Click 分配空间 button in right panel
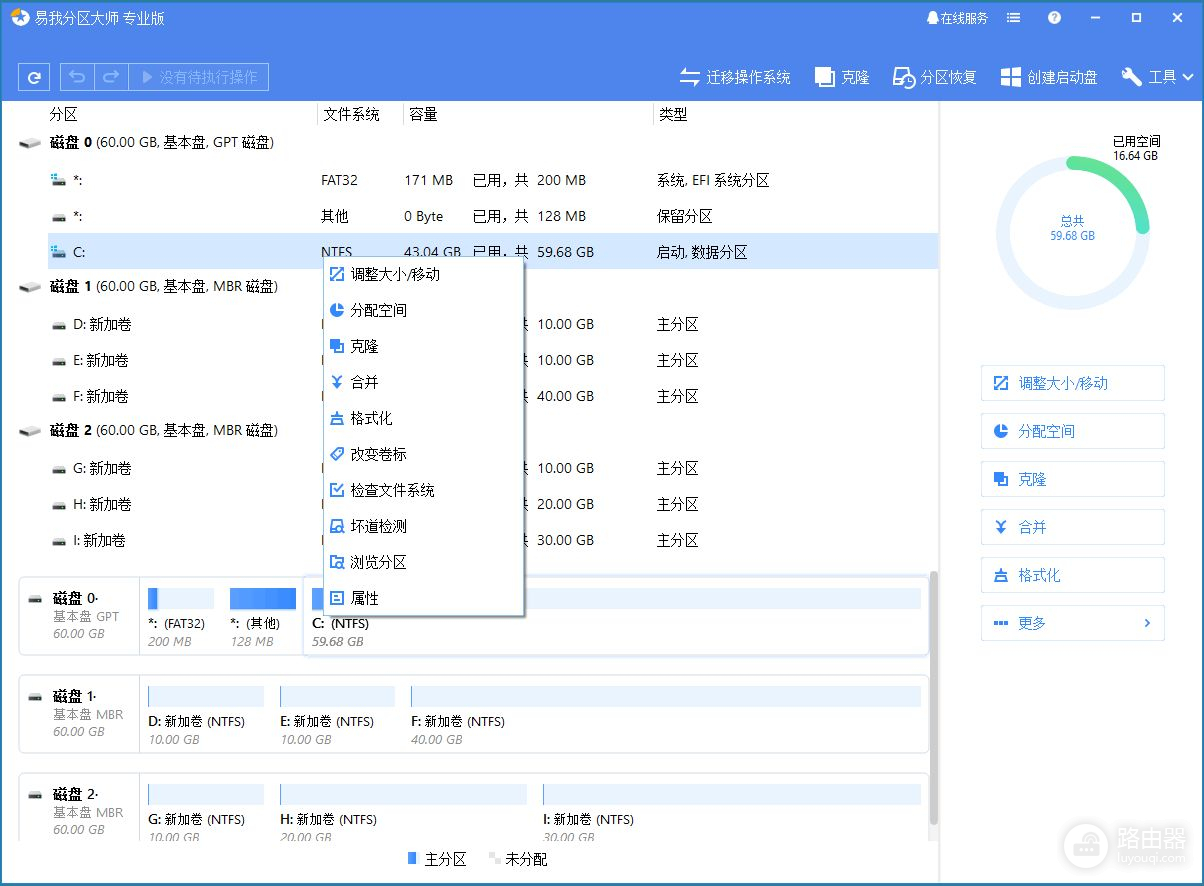Image resolution: width=1204 pixels, height=886 pixels. (x=1072, y=431)
